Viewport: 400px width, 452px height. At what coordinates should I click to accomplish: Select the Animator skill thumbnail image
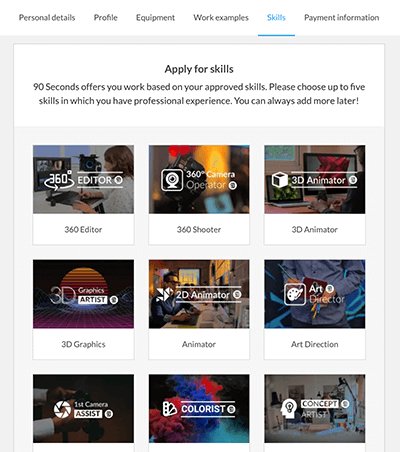tap(199, 294)
